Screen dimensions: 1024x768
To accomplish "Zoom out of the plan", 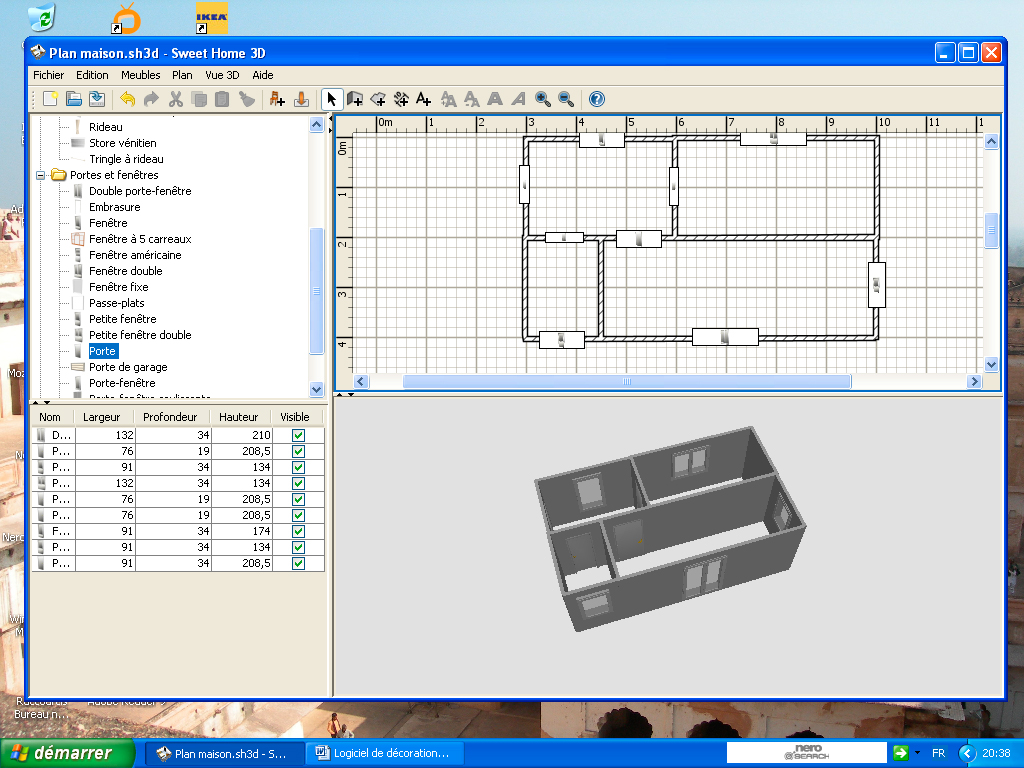I will tap(566, 99).
